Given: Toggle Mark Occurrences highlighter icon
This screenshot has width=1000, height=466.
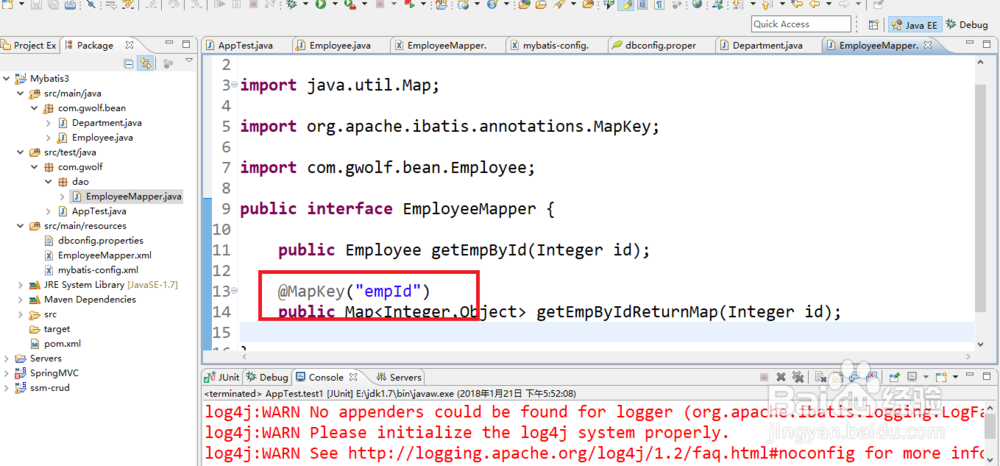Looking at the screenshot, I should tap(626, 4).
